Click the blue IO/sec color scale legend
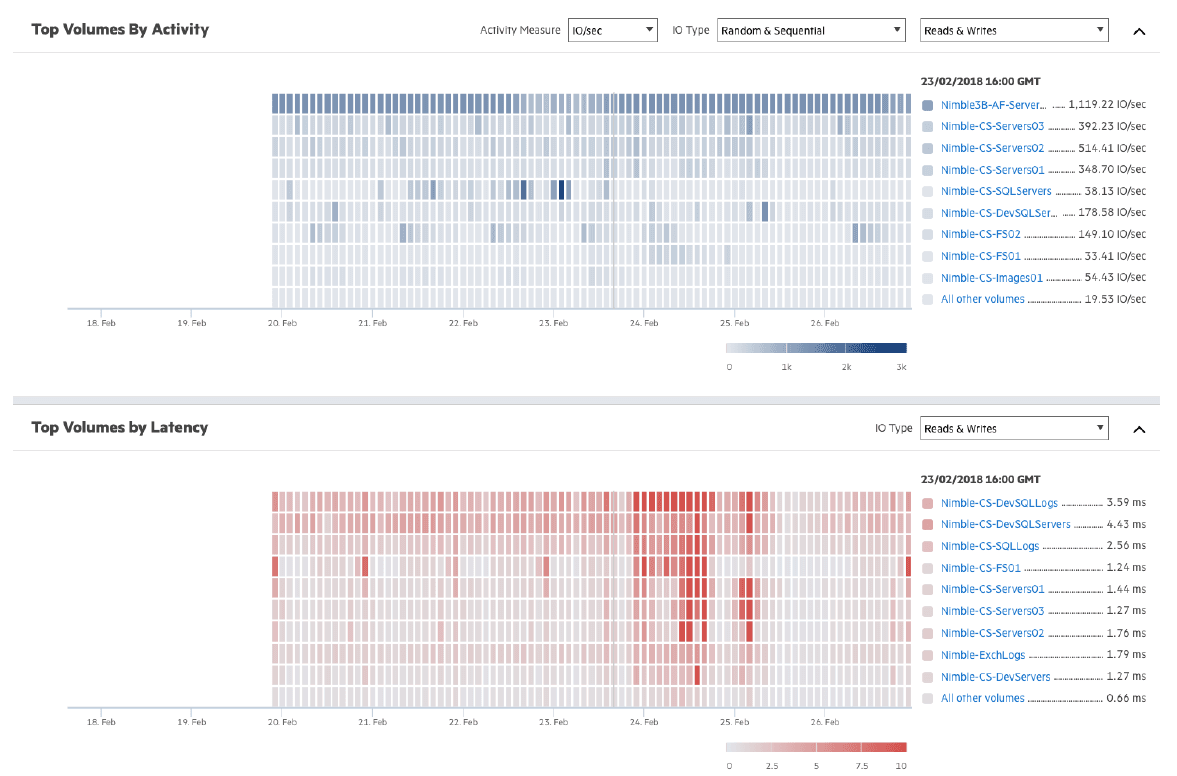This screenshot has width=1177, height=776. coord(816,348)
